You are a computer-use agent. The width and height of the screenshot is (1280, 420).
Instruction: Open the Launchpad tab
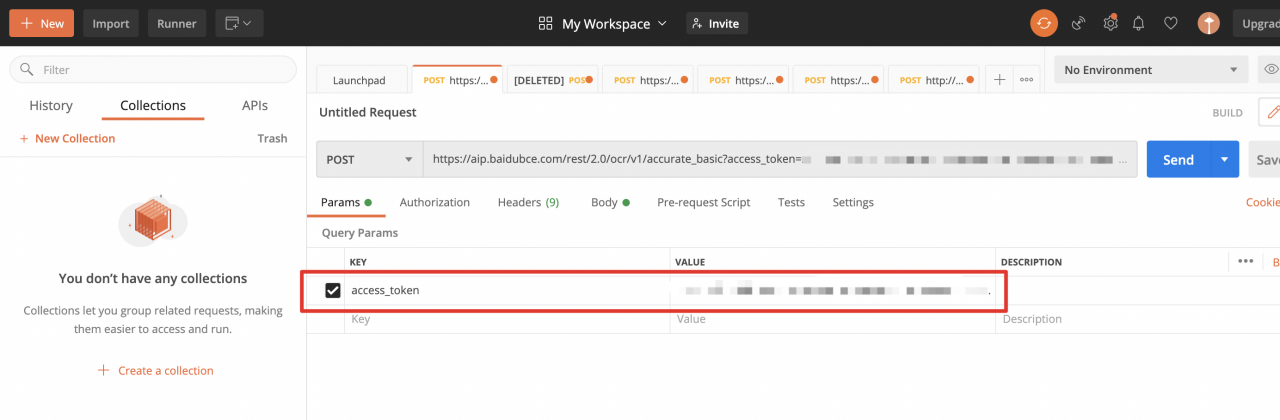point(358,80)
